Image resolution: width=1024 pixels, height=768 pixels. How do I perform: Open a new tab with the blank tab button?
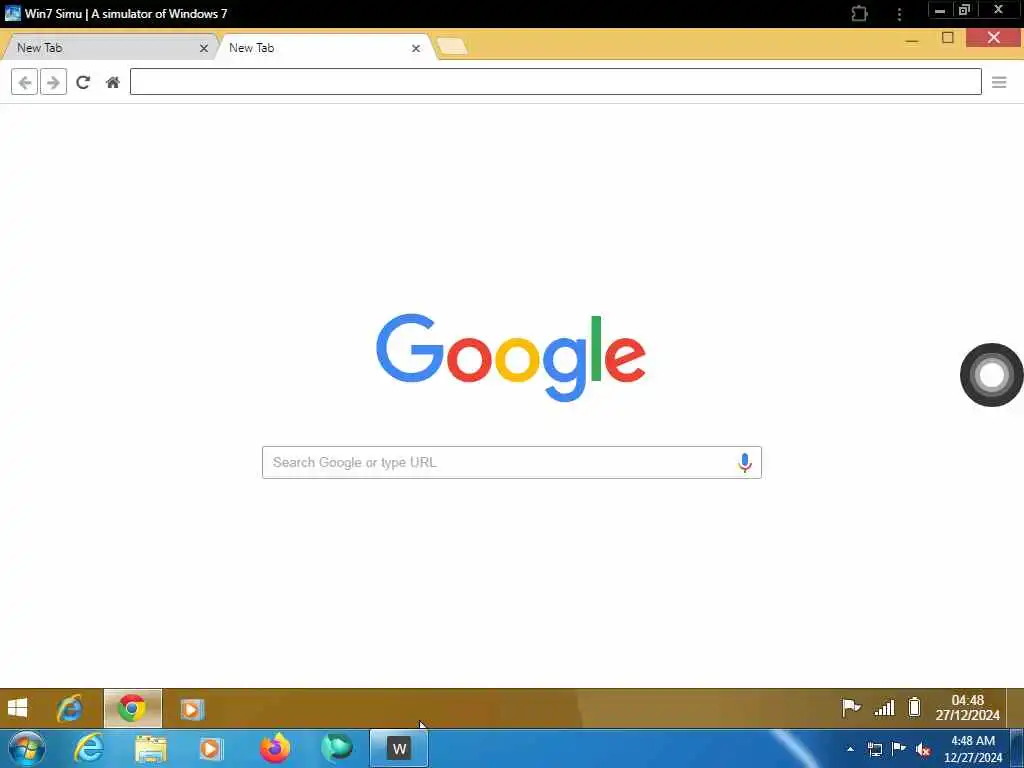click(452, 46)
